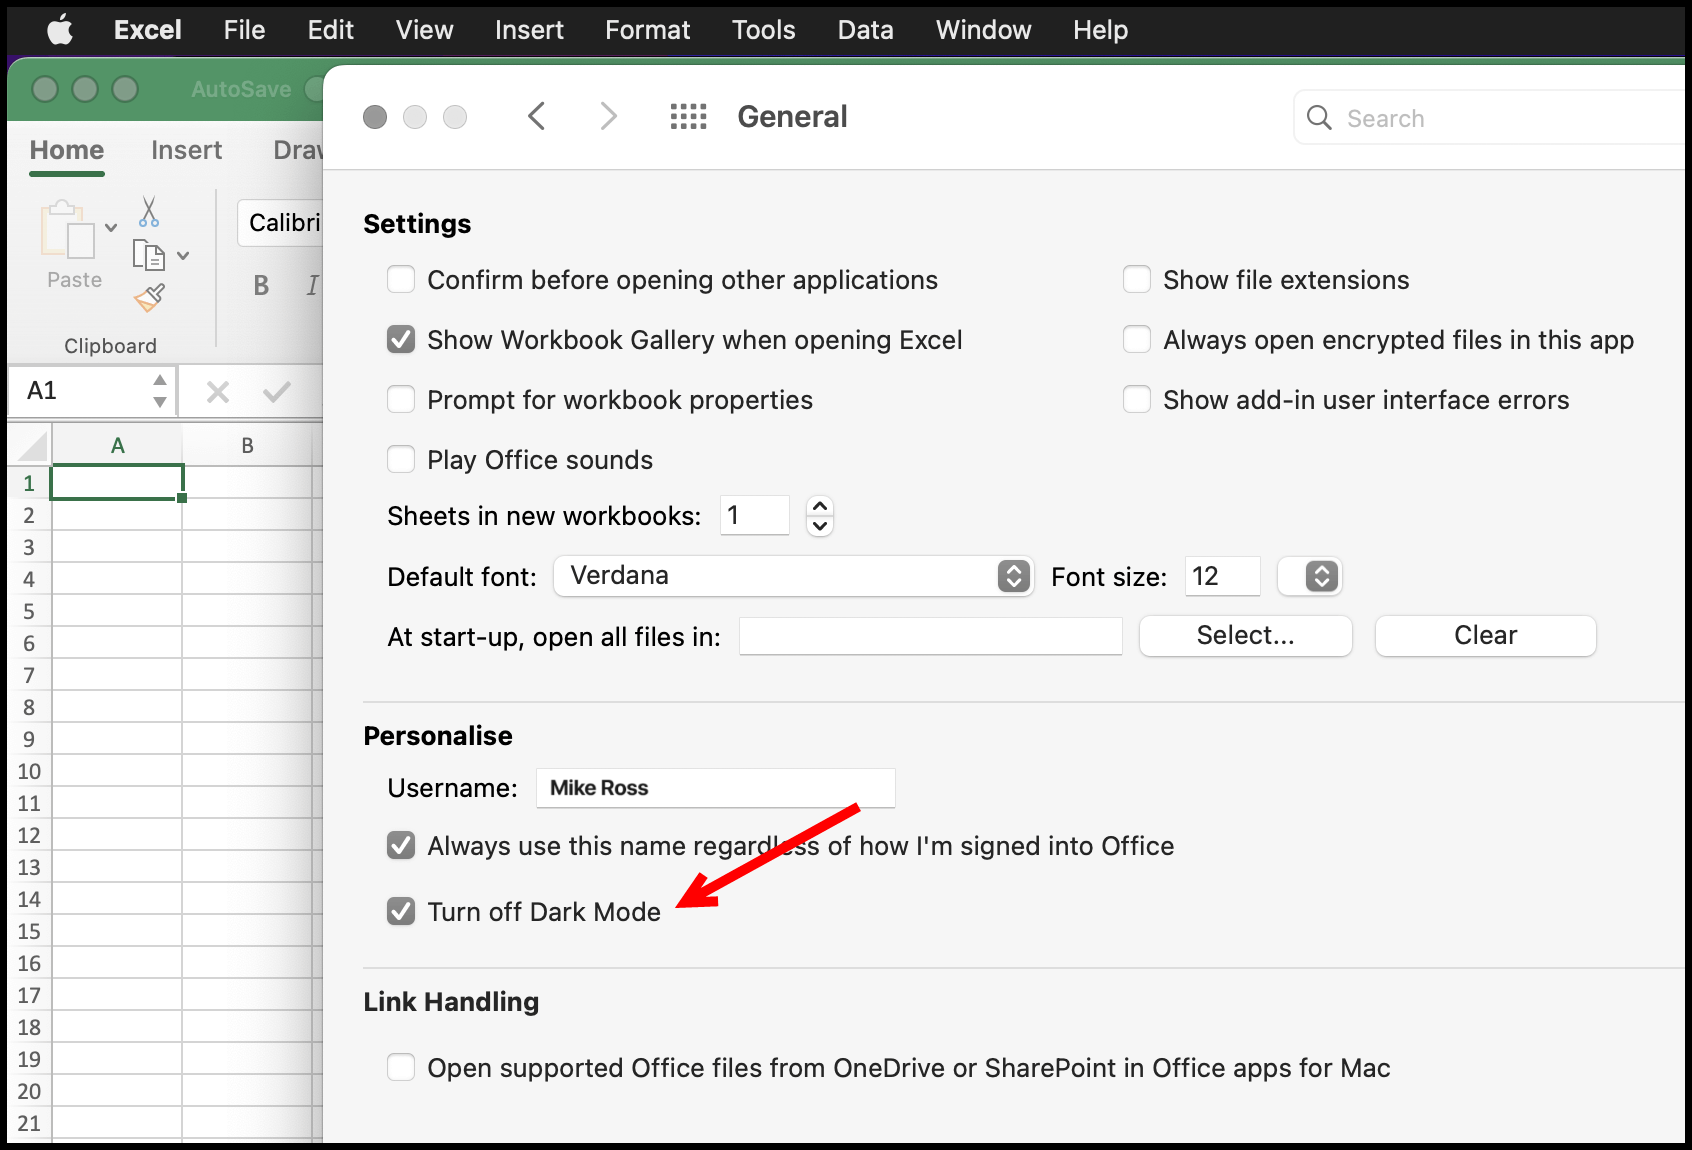
Task: Open the Default font dropdown
Action: pyautogui.click(x=1013, y=576)
